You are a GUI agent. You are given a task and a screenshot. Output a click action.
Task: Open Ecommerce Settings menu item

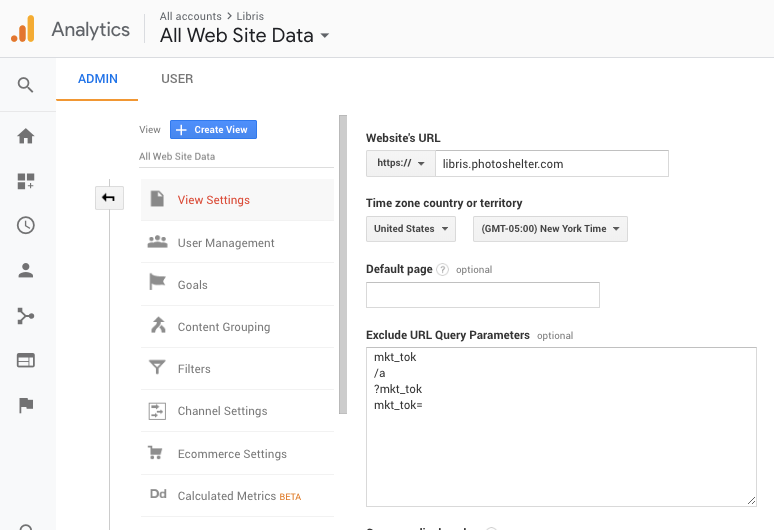[237, 454]
